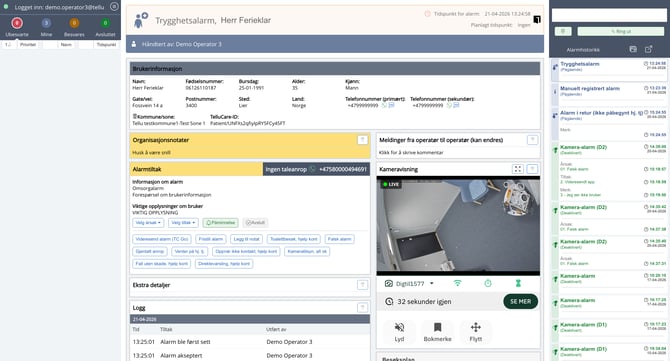670x361 pixels.
Task: Open the Ubesvarte alarms tab
Action: click(17, 26)
